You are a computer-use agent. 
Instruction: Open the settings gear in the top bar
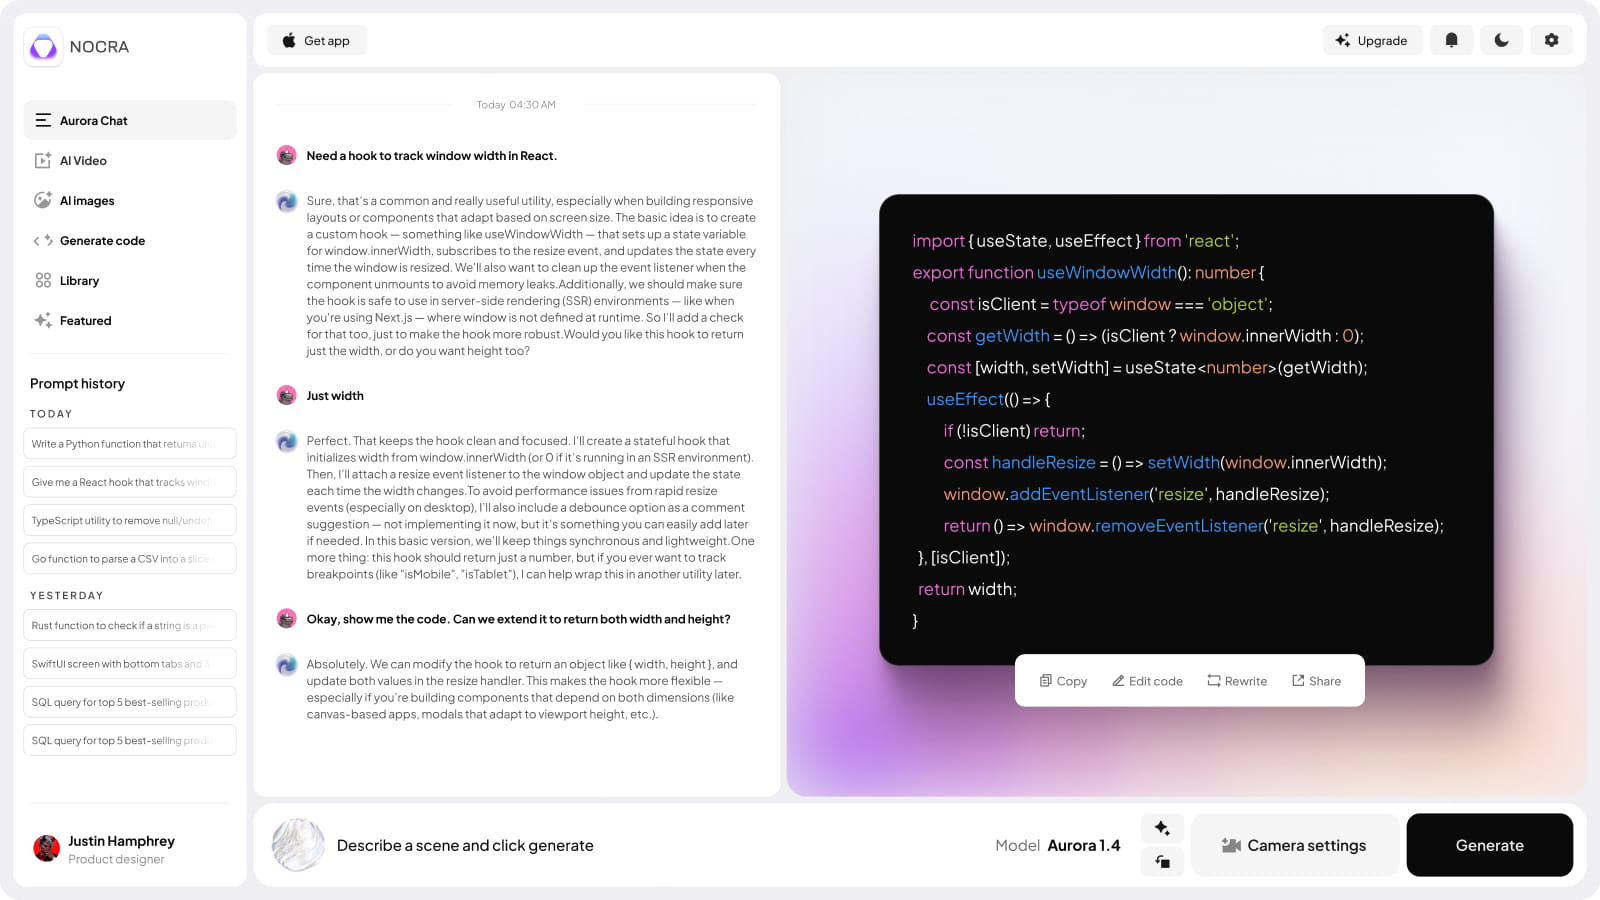point(1551,40)
